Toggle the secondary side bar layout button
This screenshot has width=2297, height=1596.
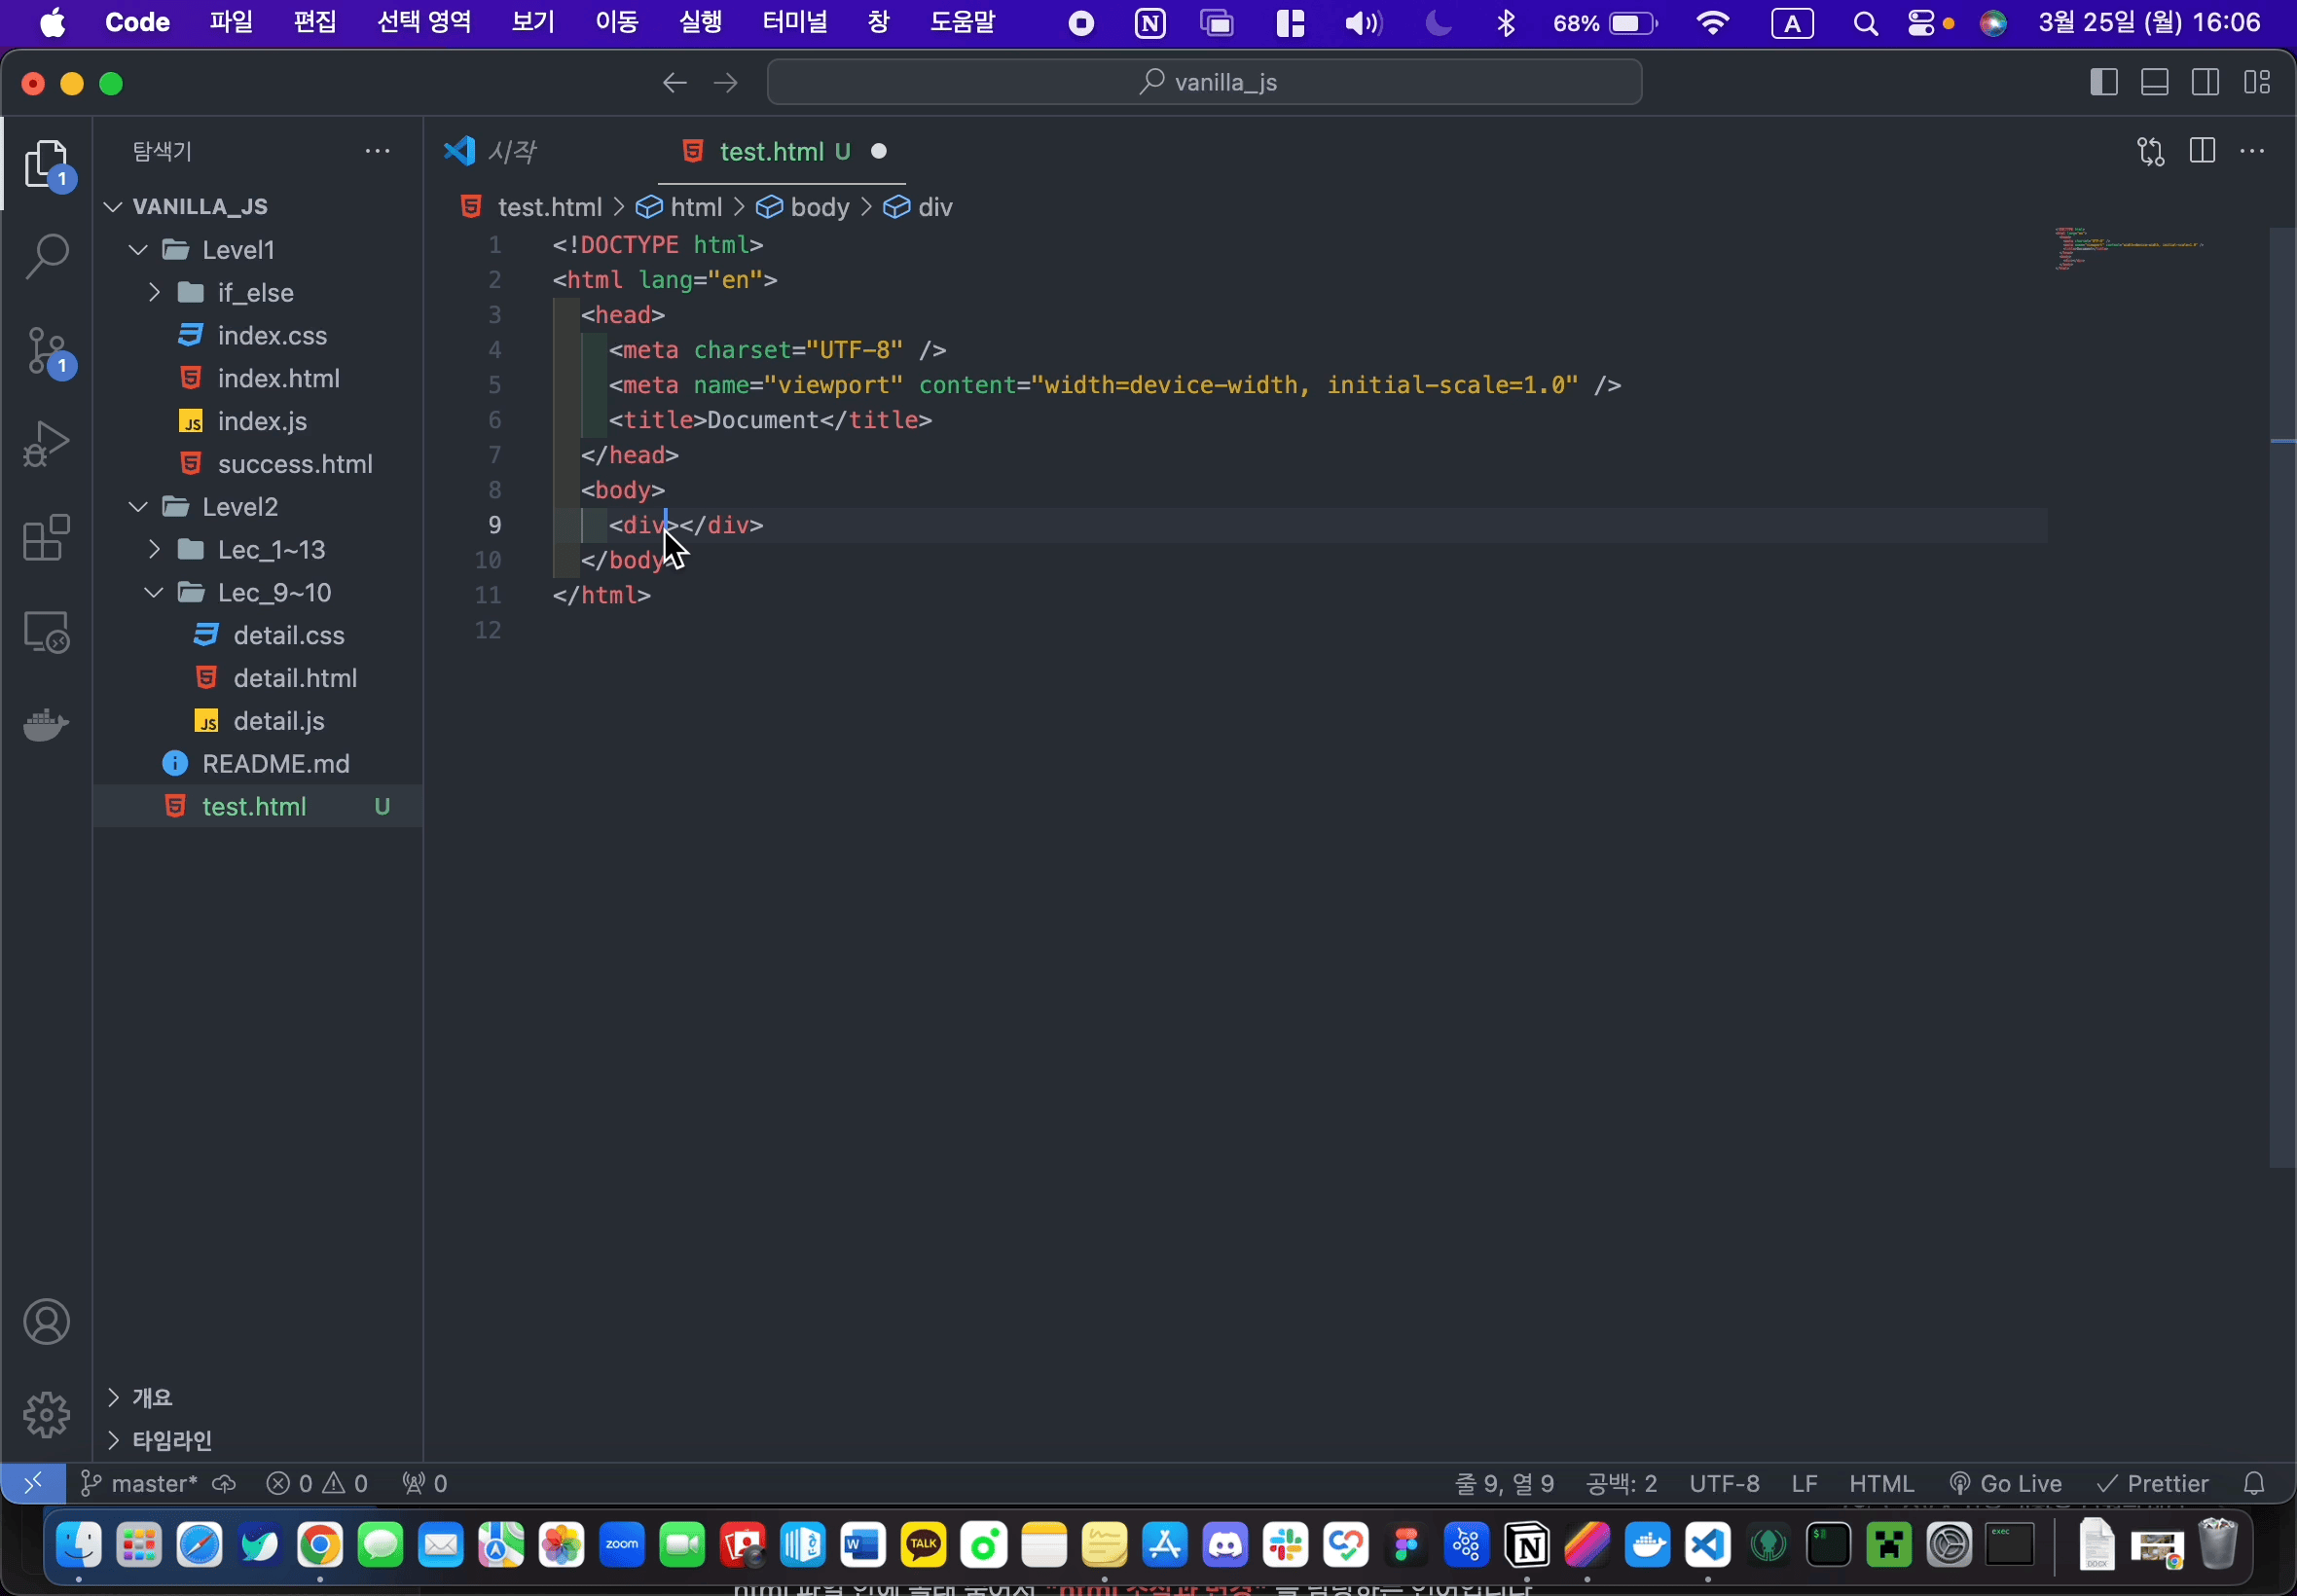(x=2205, y=82)
